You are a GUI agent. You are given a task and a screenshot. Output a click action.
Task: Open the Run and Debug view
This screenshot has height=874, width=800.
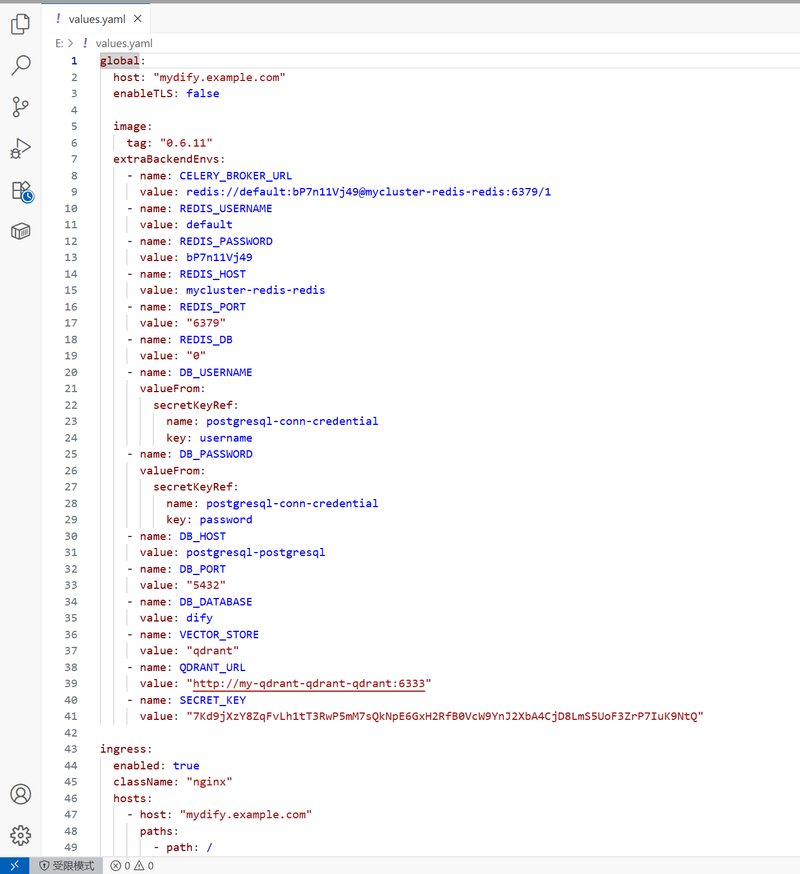(x=20, y=149)
